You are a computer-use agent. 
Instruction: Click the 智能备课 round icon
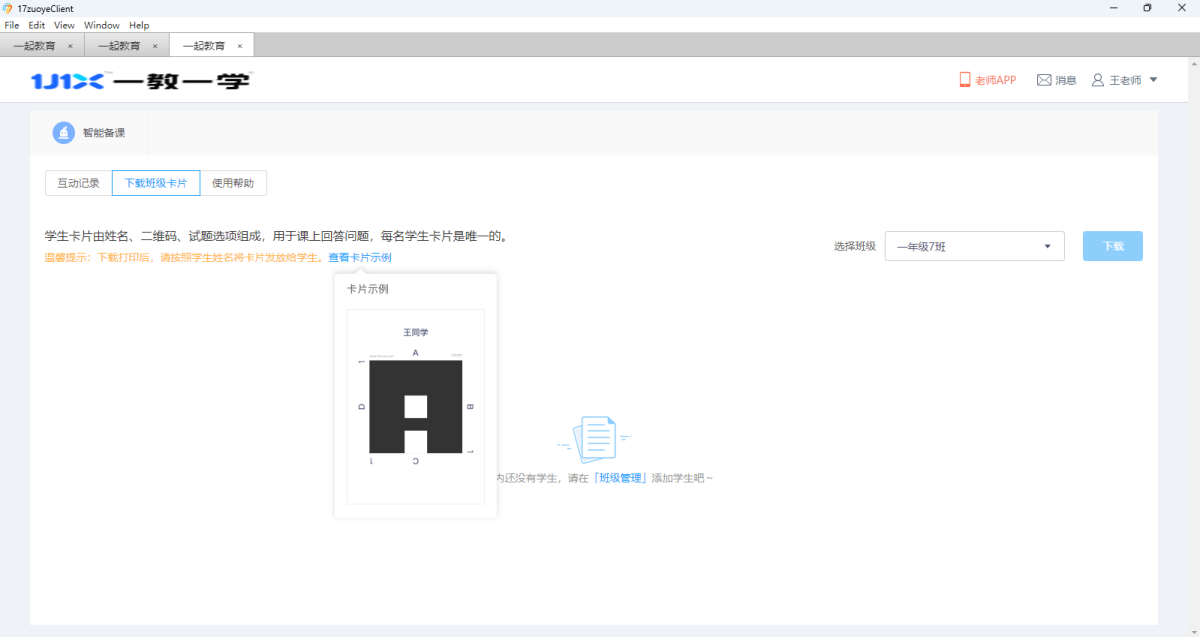tap(64, 132)
